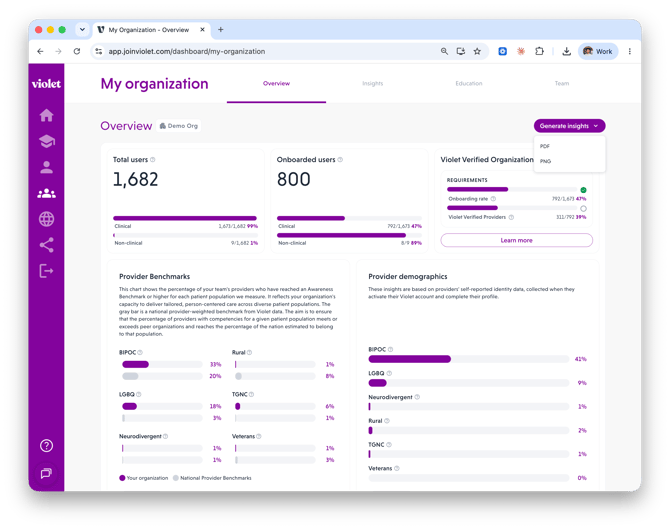Click the Provider Benchmarks heading
Image resolution: width=670 pixels, height=529 pixels.
click(155, 276)
